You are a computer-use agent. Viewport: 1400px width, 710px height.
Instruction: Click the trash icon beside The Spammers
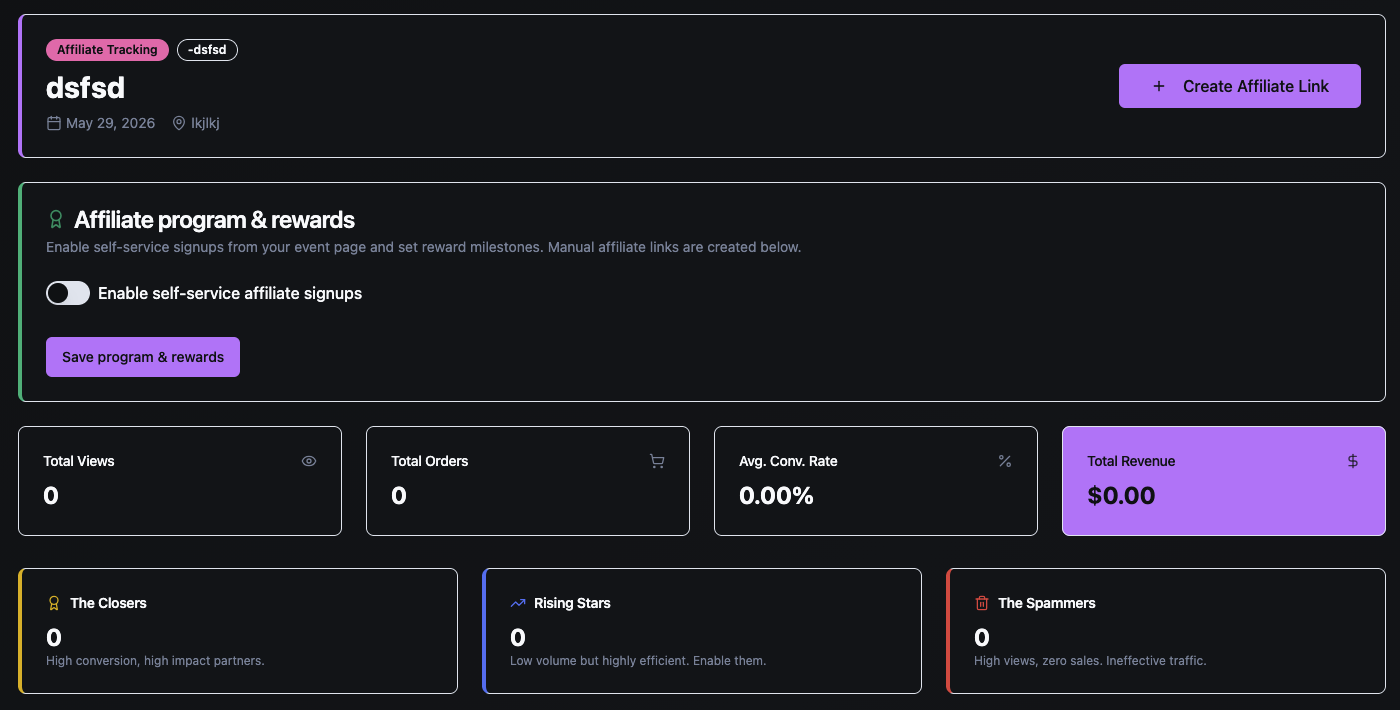tap(982, 603)
